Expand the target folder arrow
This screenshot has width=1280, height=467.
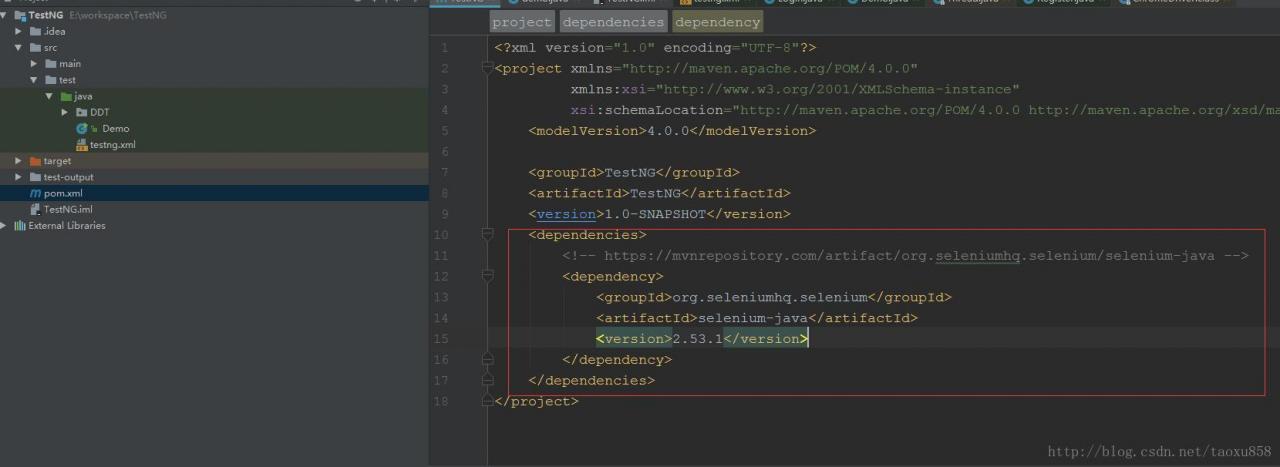click(x=18, y=161)
